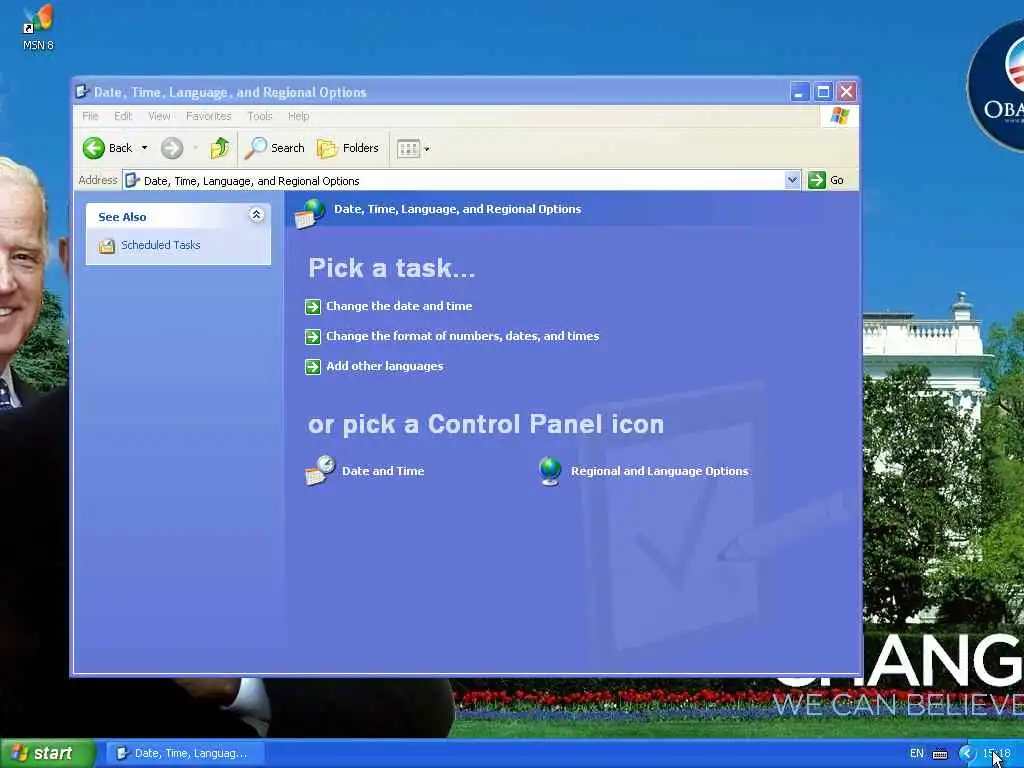
Task: Click the EN language indicator
Action: coord(917,753)
